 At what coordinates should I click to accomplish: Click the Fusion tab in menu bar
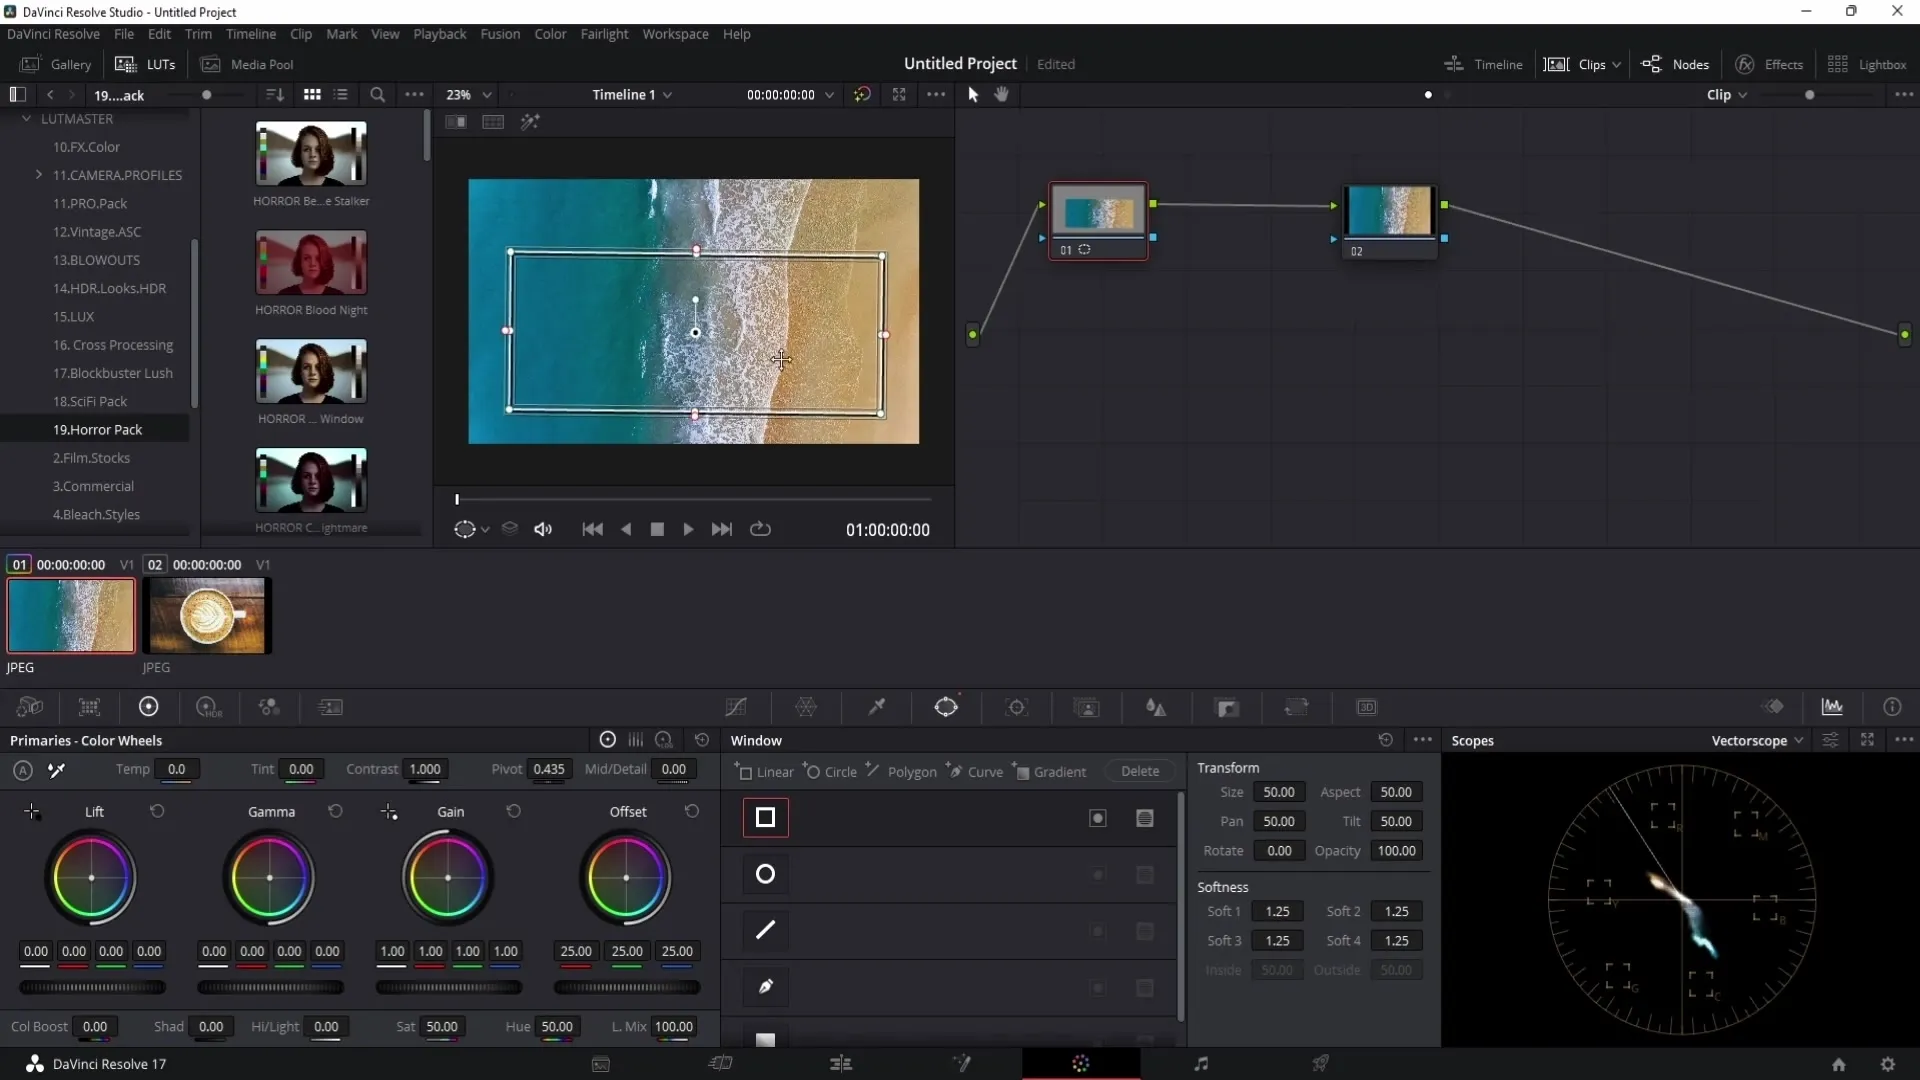pyautogui.click(x=500, y=33)
